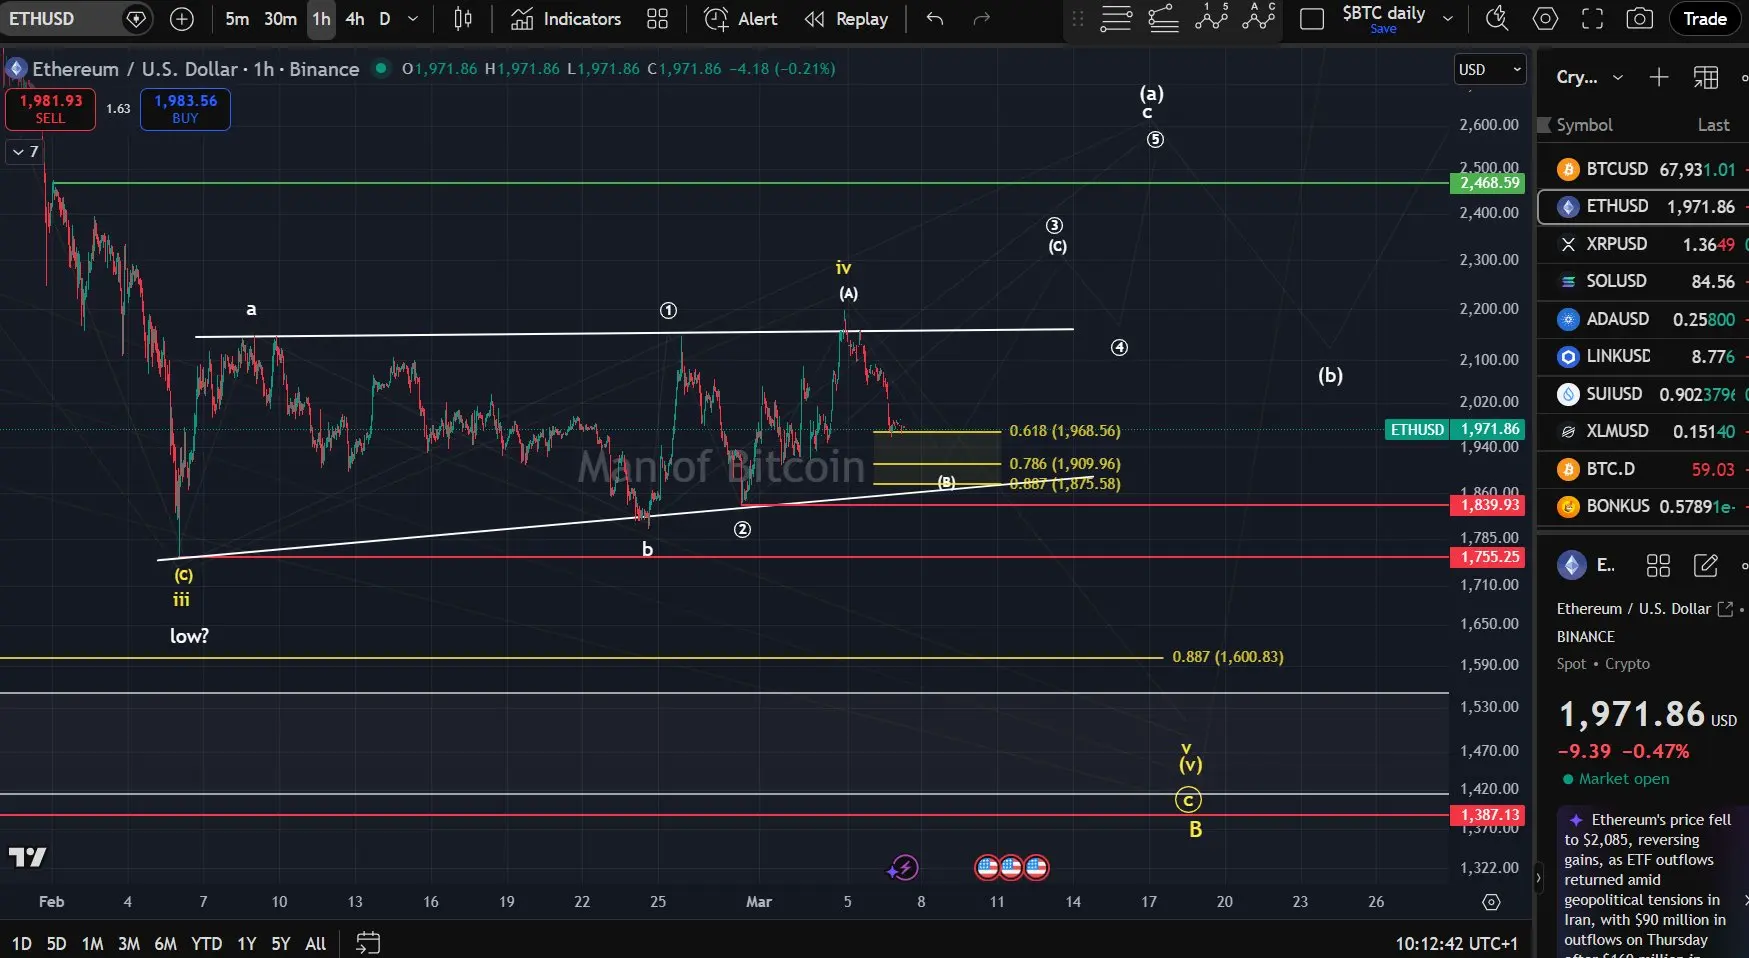This screenshot has height=958, width=1749.
Task: Select SUIUSD in the watchlist
Action: pyautogui.click(x=1643, y=394)
